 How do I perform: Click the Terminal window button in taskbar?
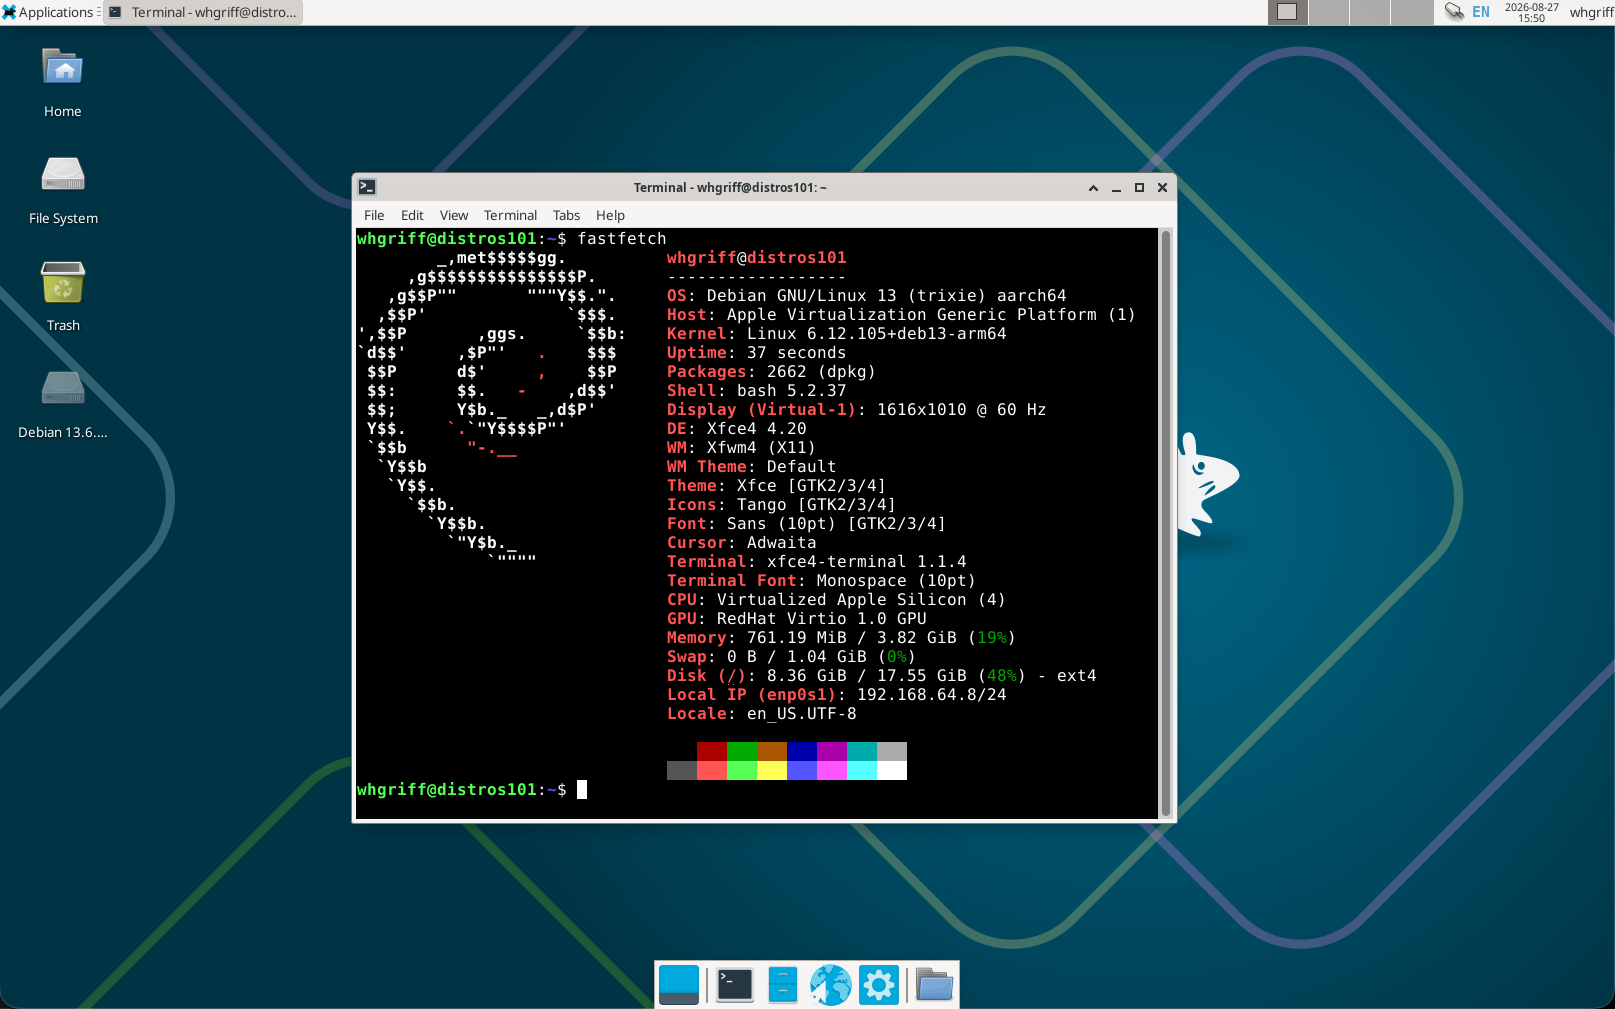coord(204,12)
